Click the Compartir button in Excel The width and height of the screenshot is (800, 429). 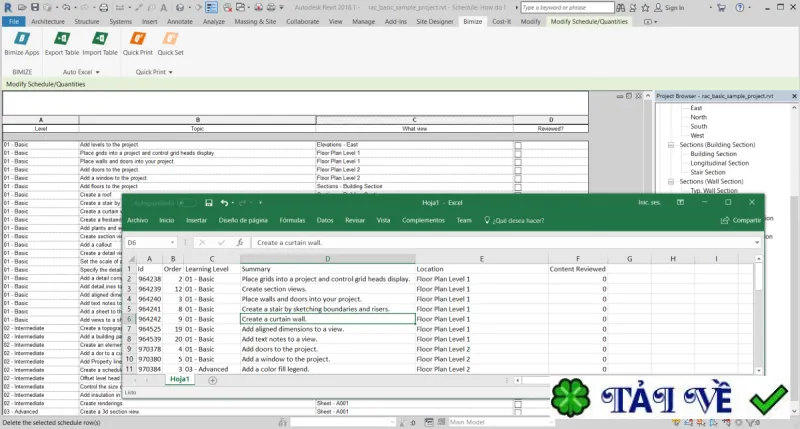[741, 220]
